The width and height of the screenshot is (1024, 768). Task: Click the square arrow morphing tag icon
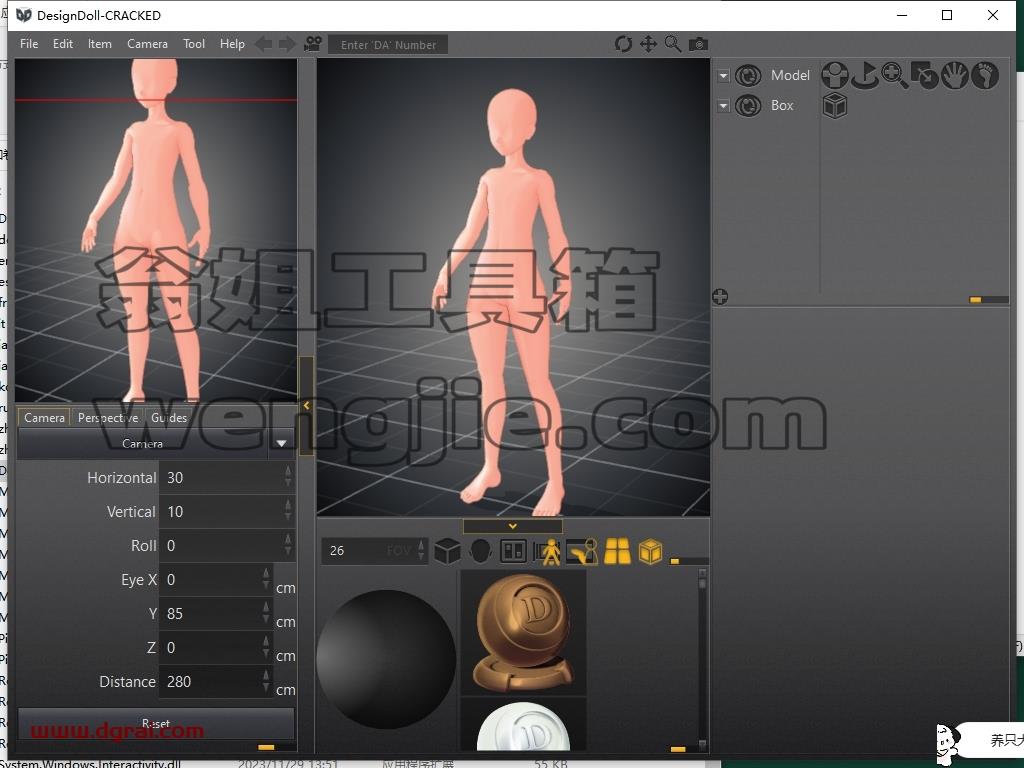pos(924,75)
